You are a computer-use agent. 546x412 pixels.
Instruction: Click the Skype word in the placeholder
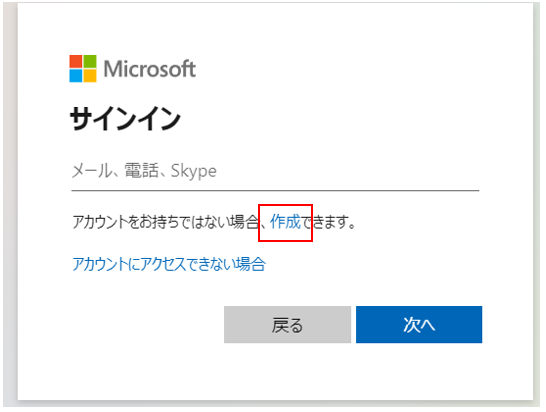tap(194, 171)
